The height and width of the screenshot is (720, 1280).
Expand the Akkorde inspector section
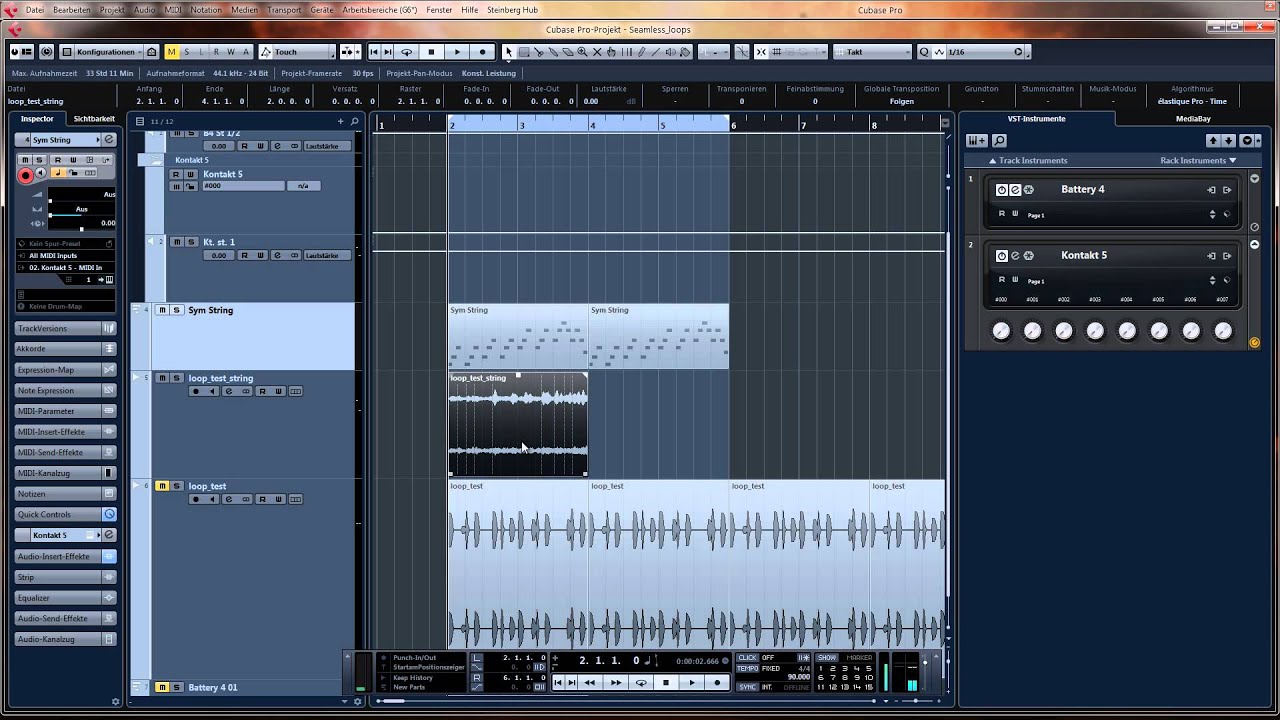(66, 349)
